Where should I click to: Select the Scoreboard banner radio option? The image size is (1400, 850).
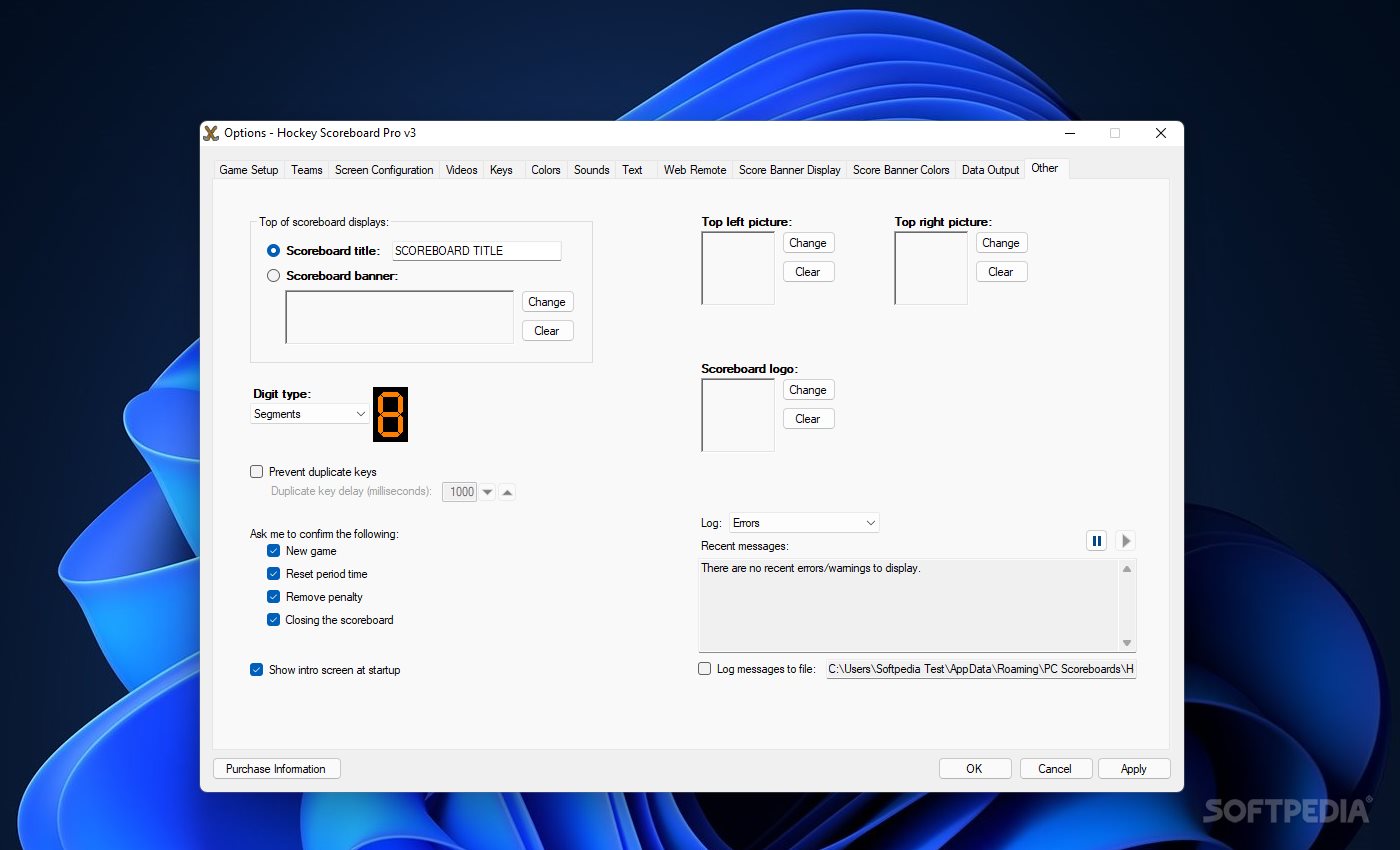(x=274, y=276)
